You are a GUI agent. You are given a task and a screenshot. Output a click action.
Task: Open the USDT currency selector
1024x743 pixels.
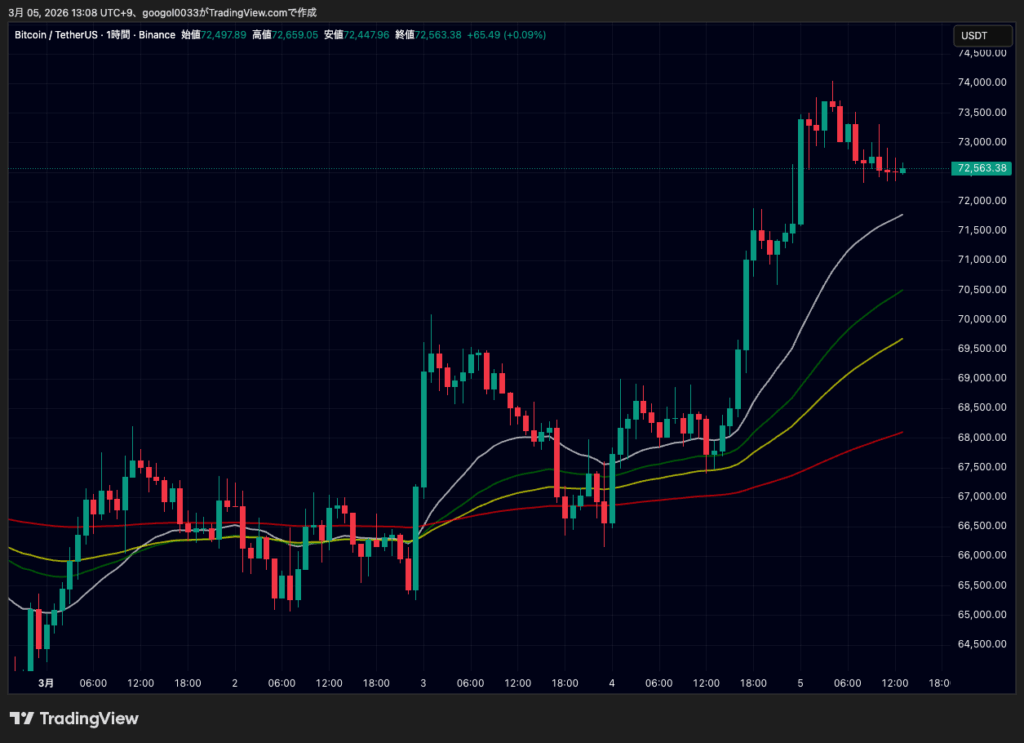974,36
